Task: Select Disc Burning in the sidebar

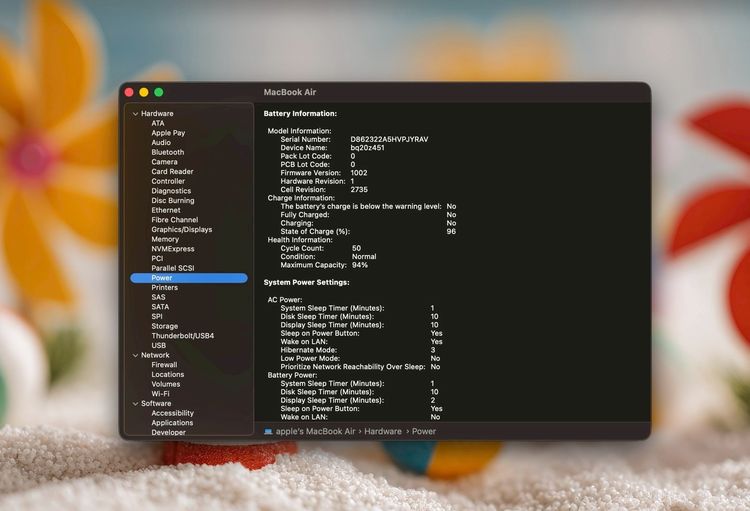Action: click(173, 200)
